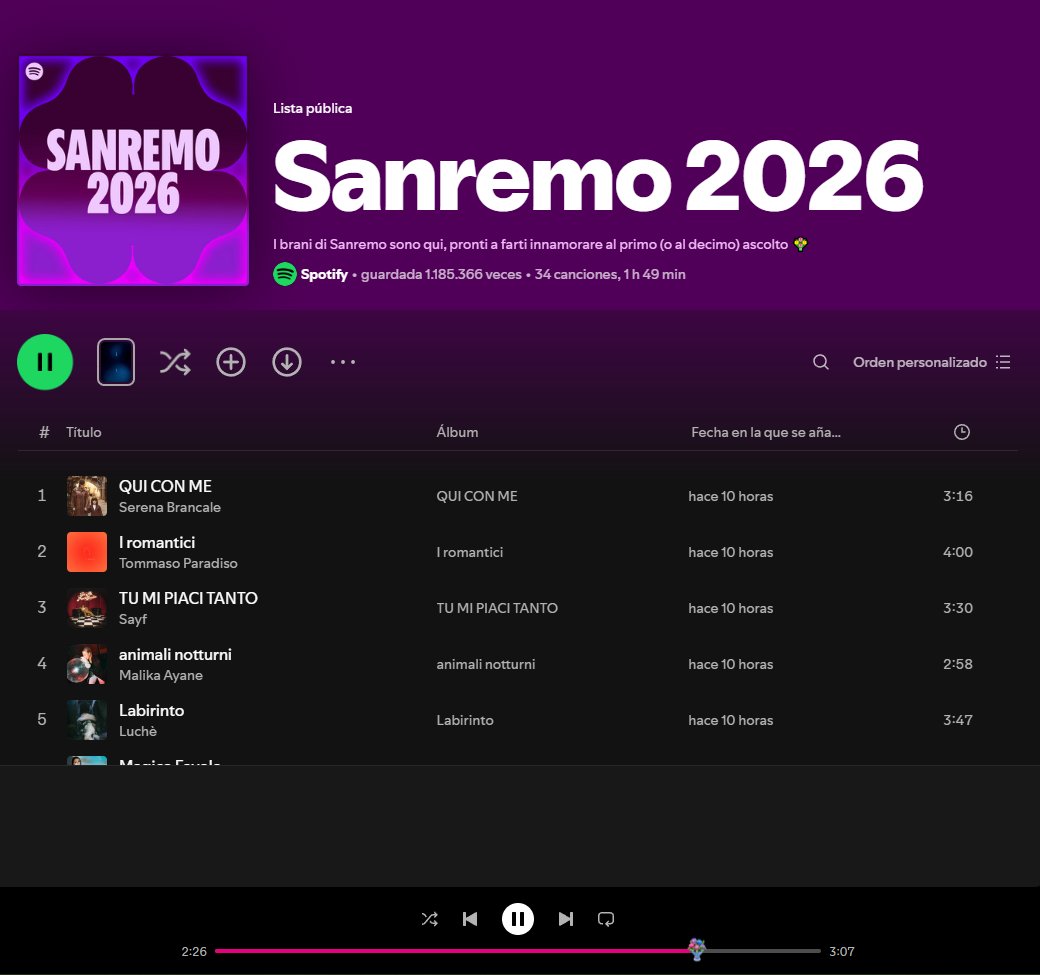The width and height of the screenshot is (1040, 975).
Task: Click the hace 10 horas date in Labirinto row
Action: pyautogui.click(x=730, y=720)
